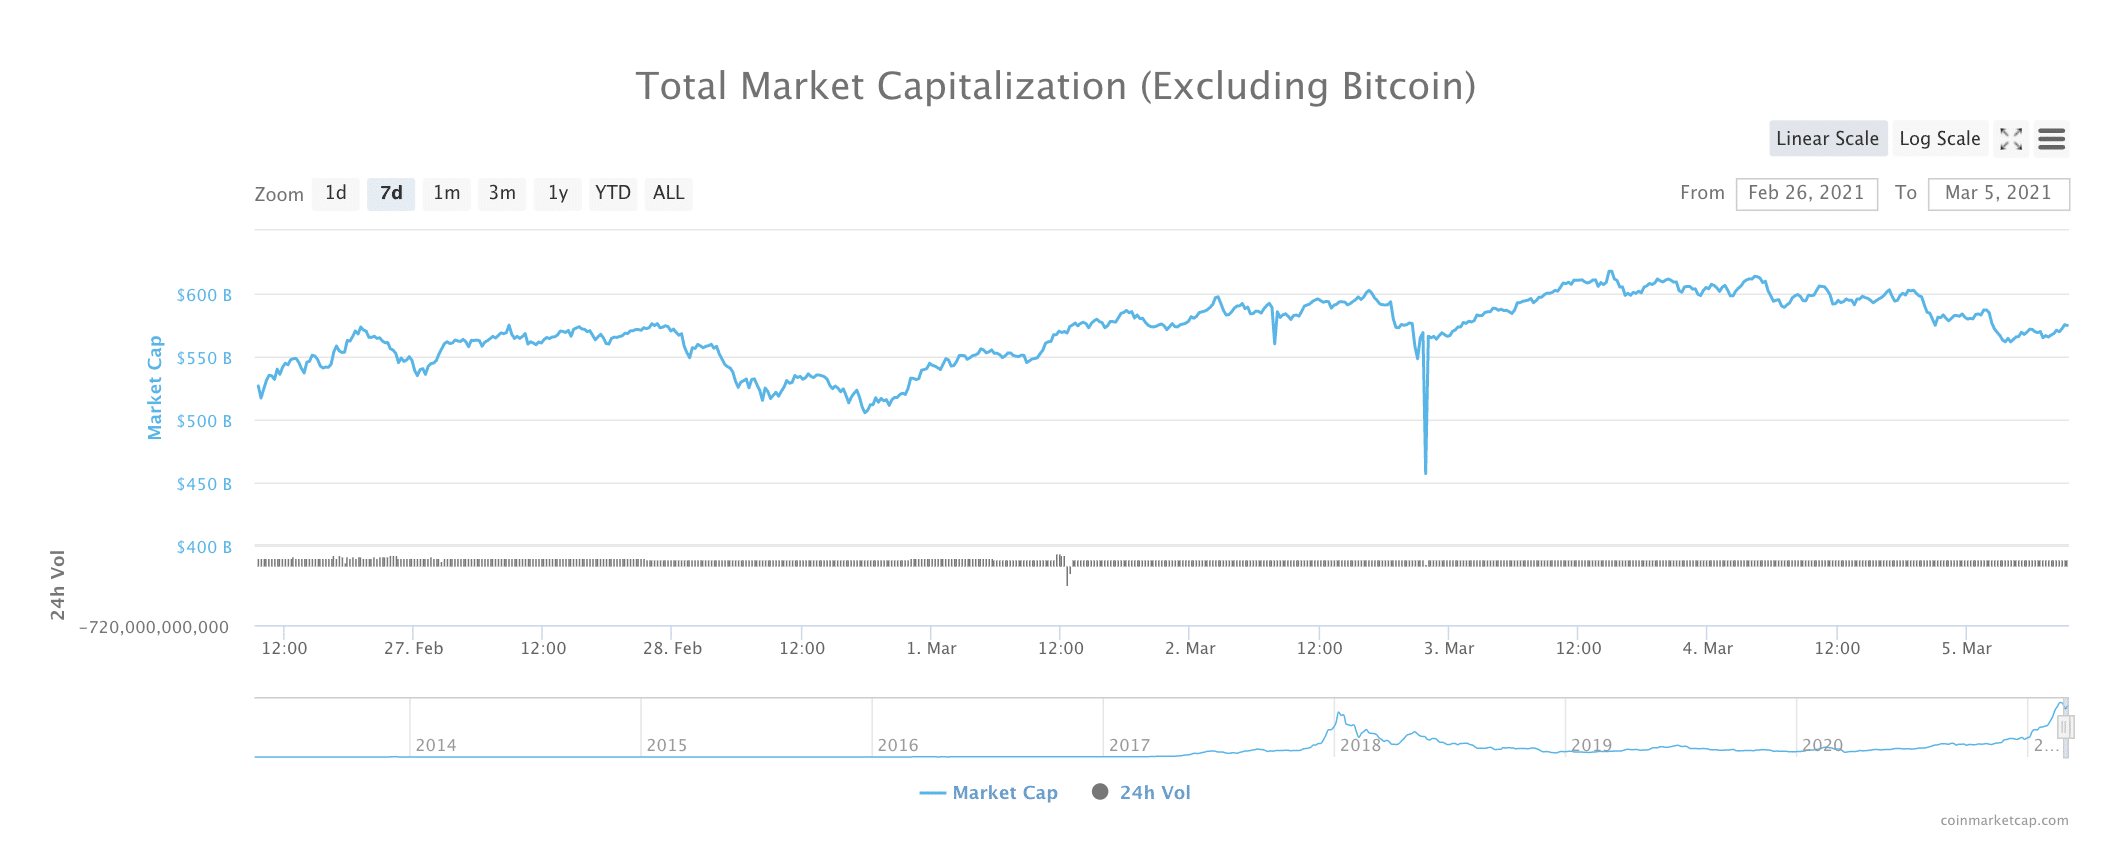Viewport: 2116px width, 862px height.
Task: Open the coinmarketcap.com credit link
Action: coord(2004,820)
